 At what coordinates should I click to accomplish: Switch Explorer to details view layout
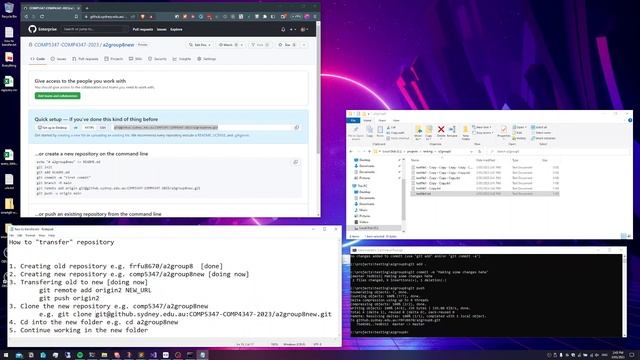tap(623, 236)
